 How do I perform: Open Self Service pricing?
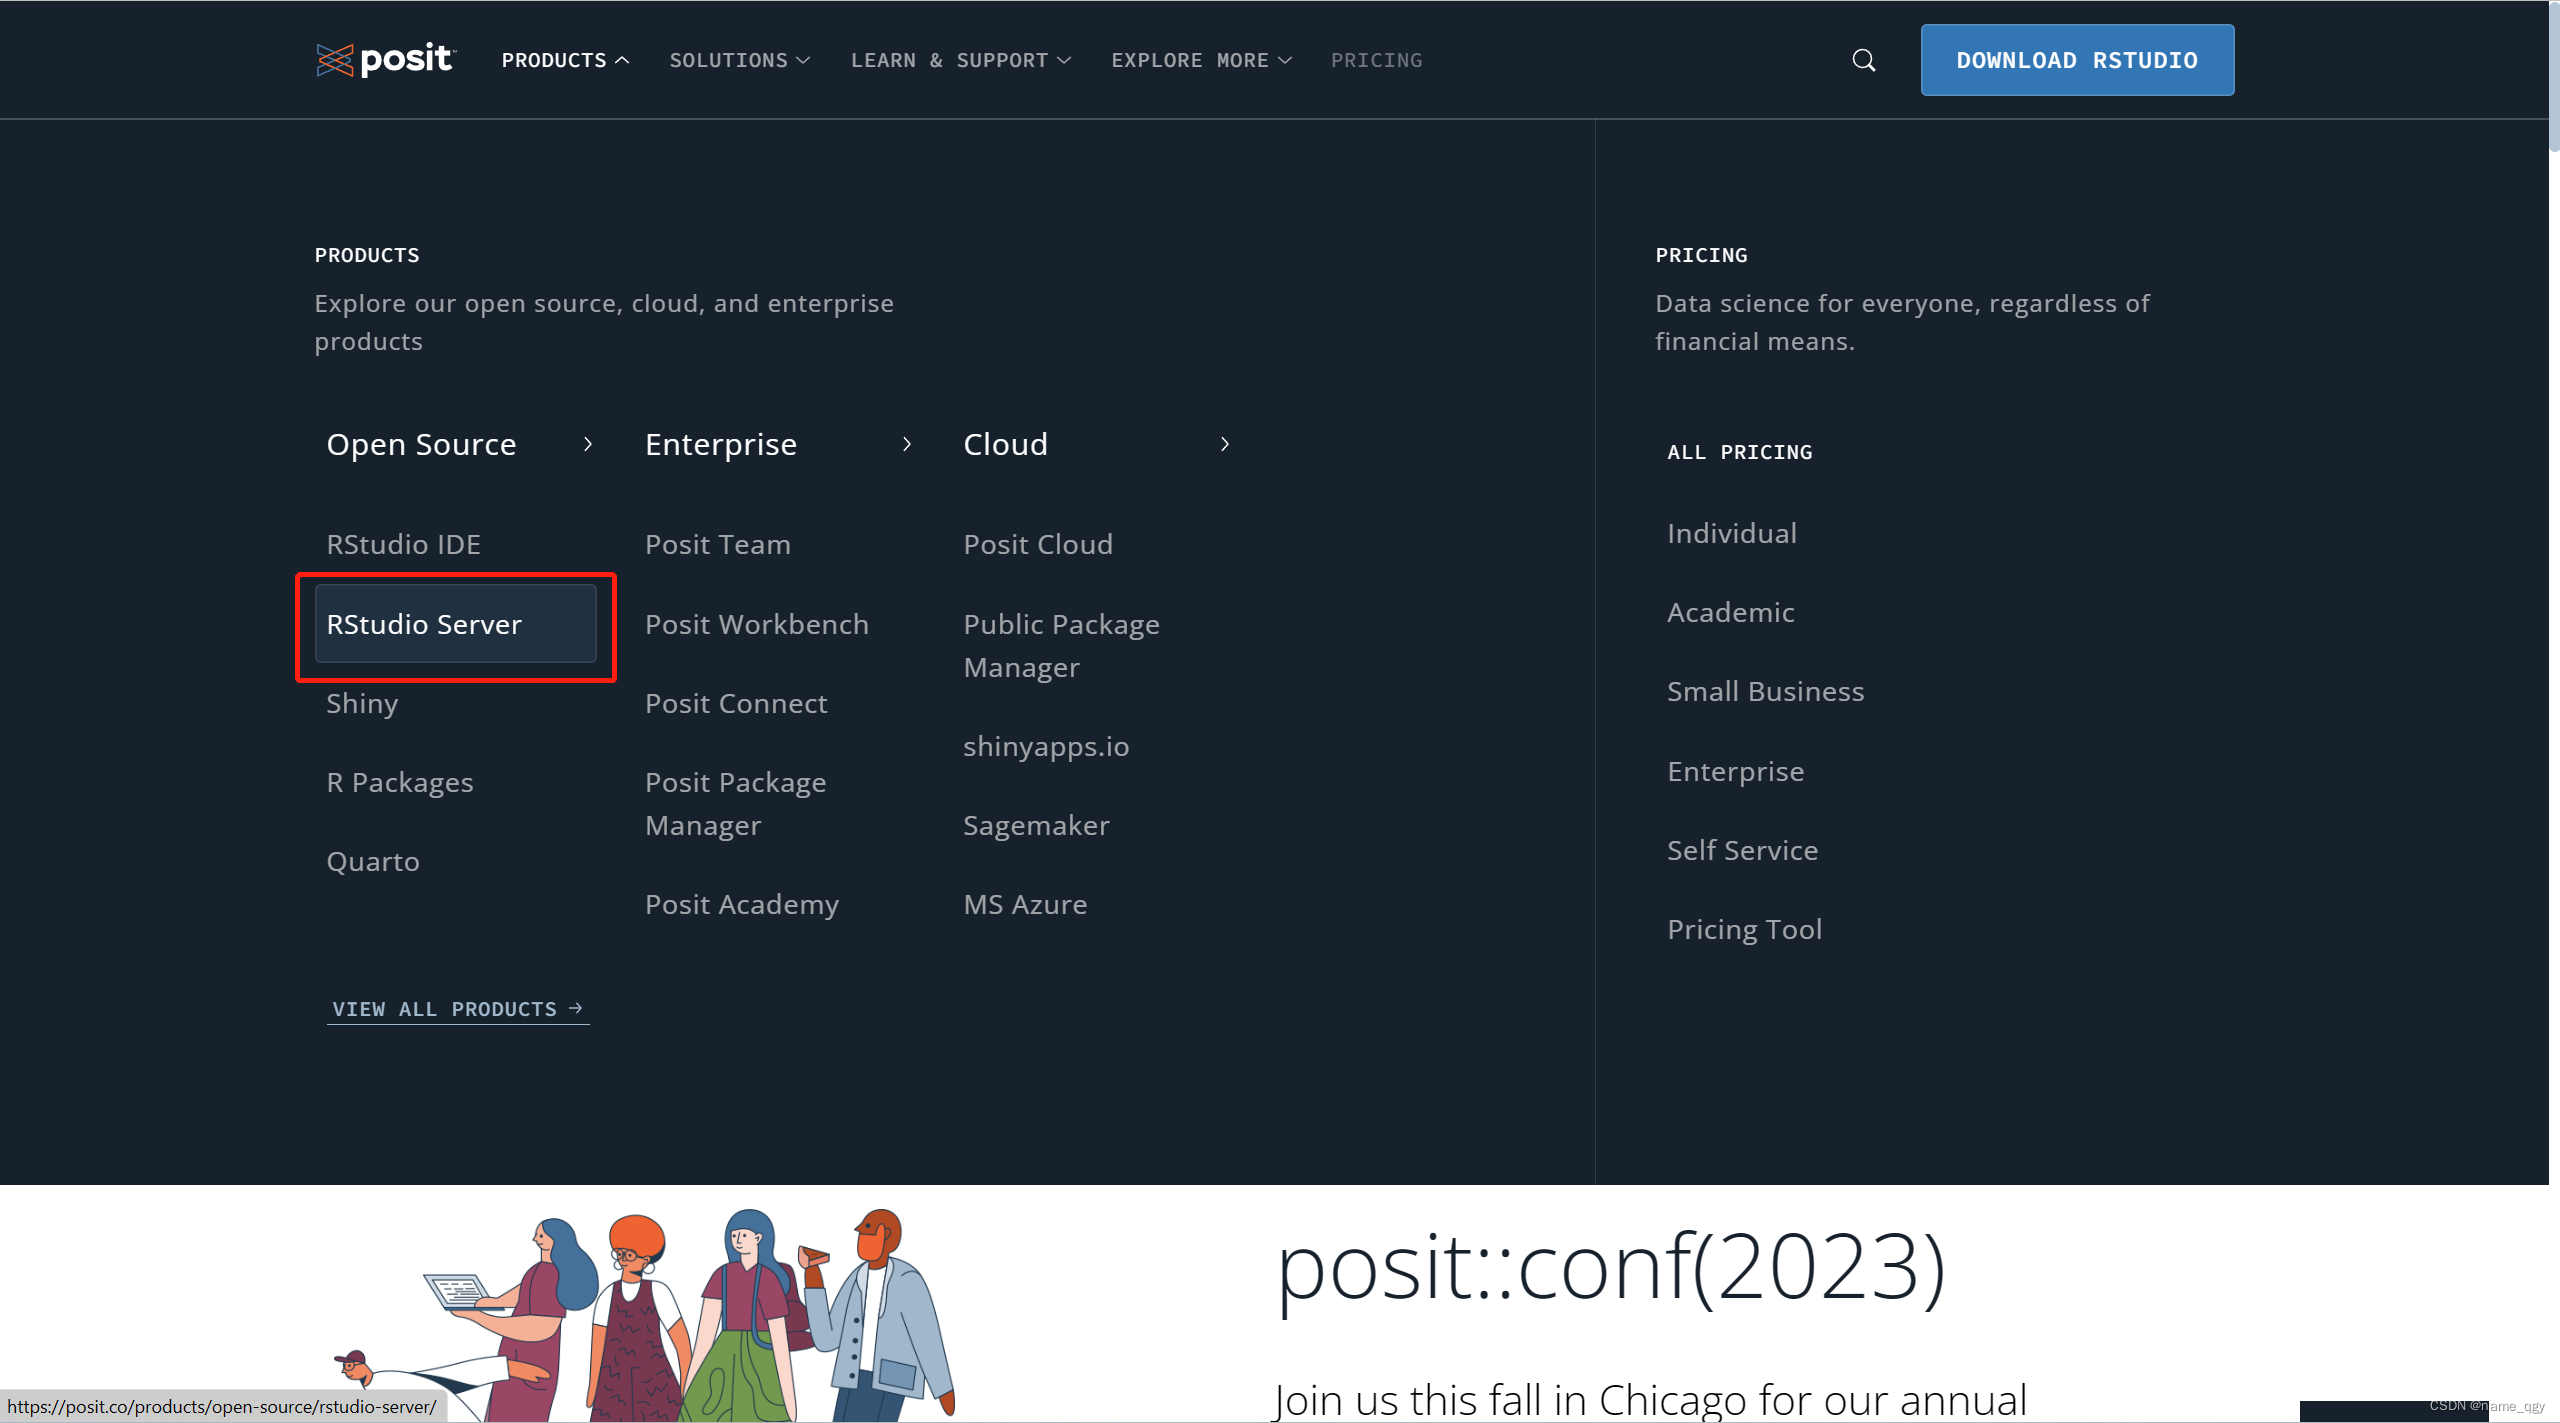[x=1742, y=850]
